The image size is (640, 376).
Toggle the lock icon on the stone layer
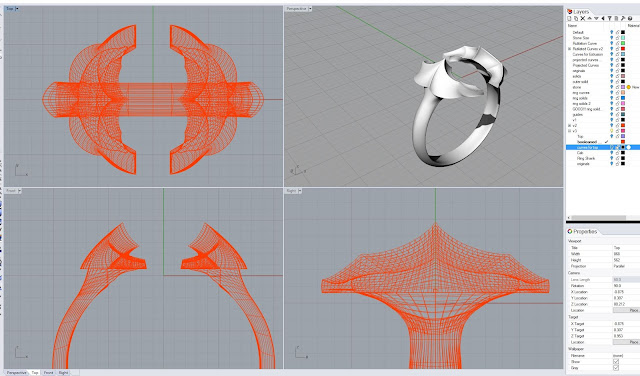pos(618,87)
